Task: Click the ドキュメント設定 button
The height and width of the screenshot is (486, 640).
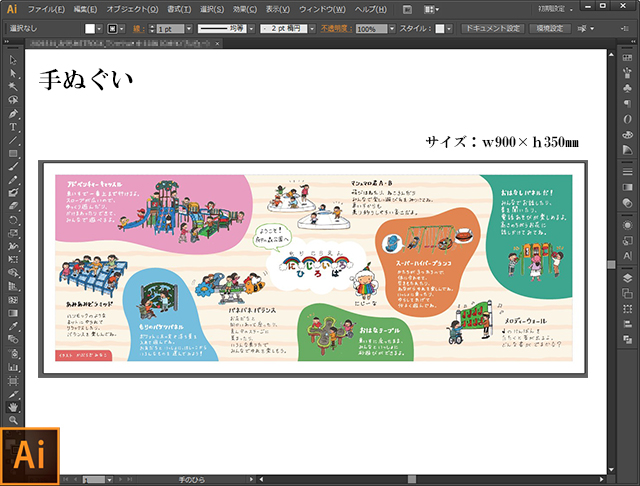Action: pos(492,30)
